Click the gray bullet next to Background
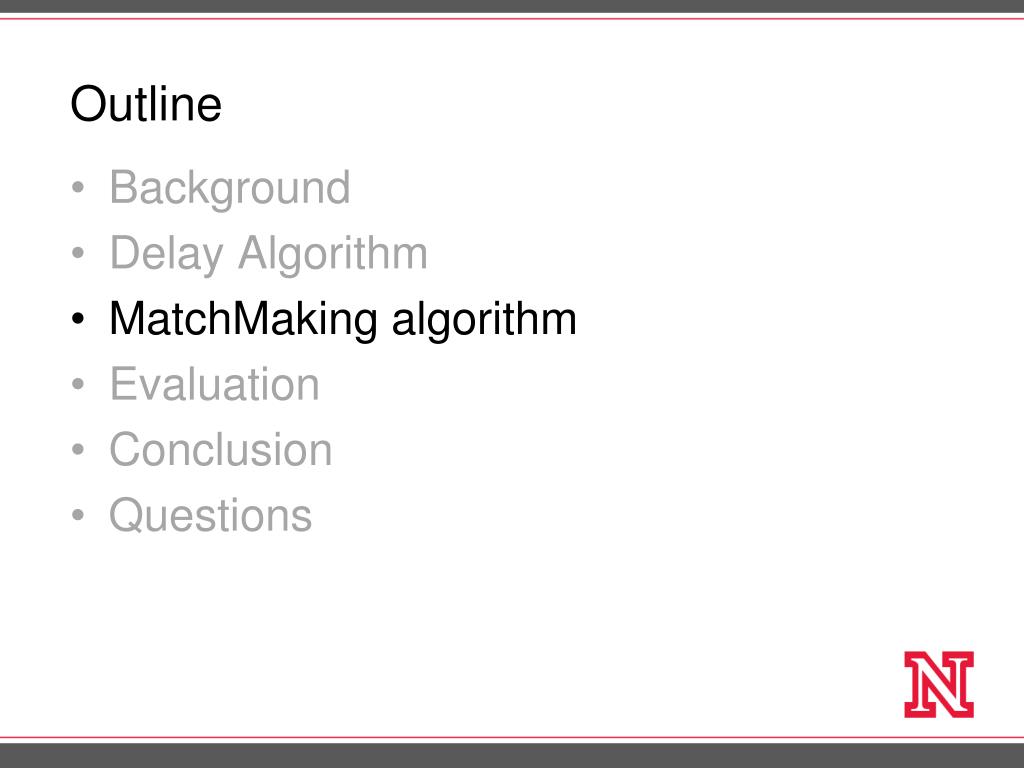Screen dimensions: 1024x768 (x=78, y=187)
